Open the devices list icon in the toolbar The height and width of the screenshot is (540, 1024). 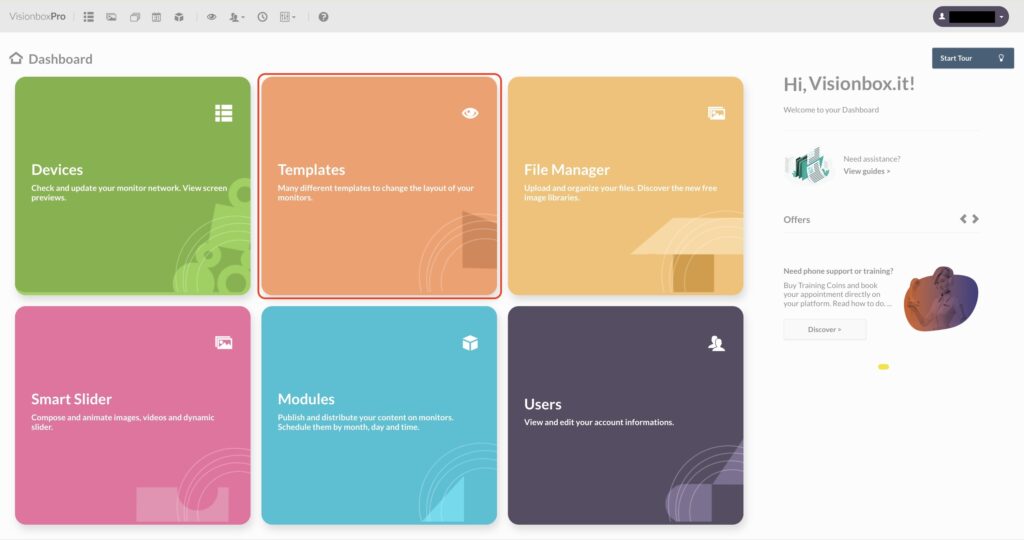[x=89, y=17]
